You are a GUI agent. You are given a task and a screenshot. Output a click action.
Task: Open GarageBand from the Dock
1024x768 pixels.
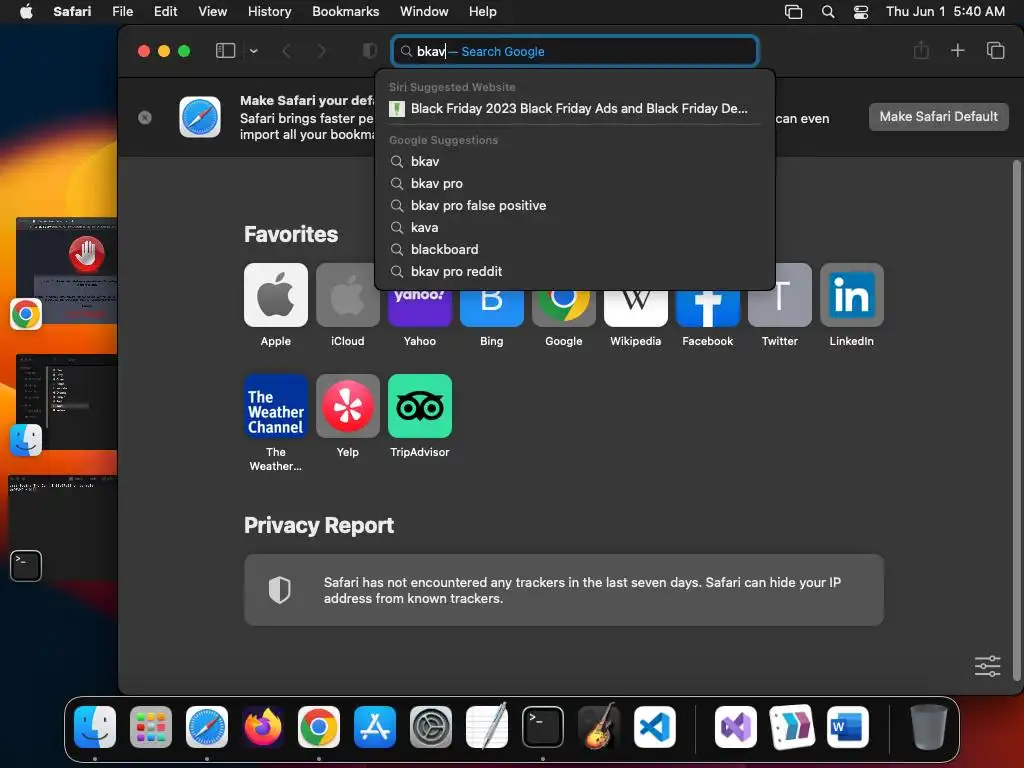[599, 727]
